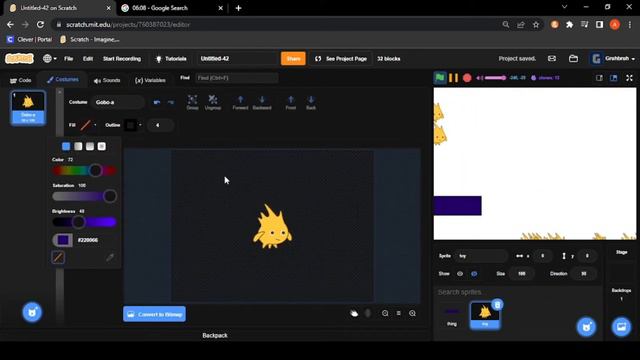Click the project title field Untitled-42
640x360 pixels.
click(237, 59)
